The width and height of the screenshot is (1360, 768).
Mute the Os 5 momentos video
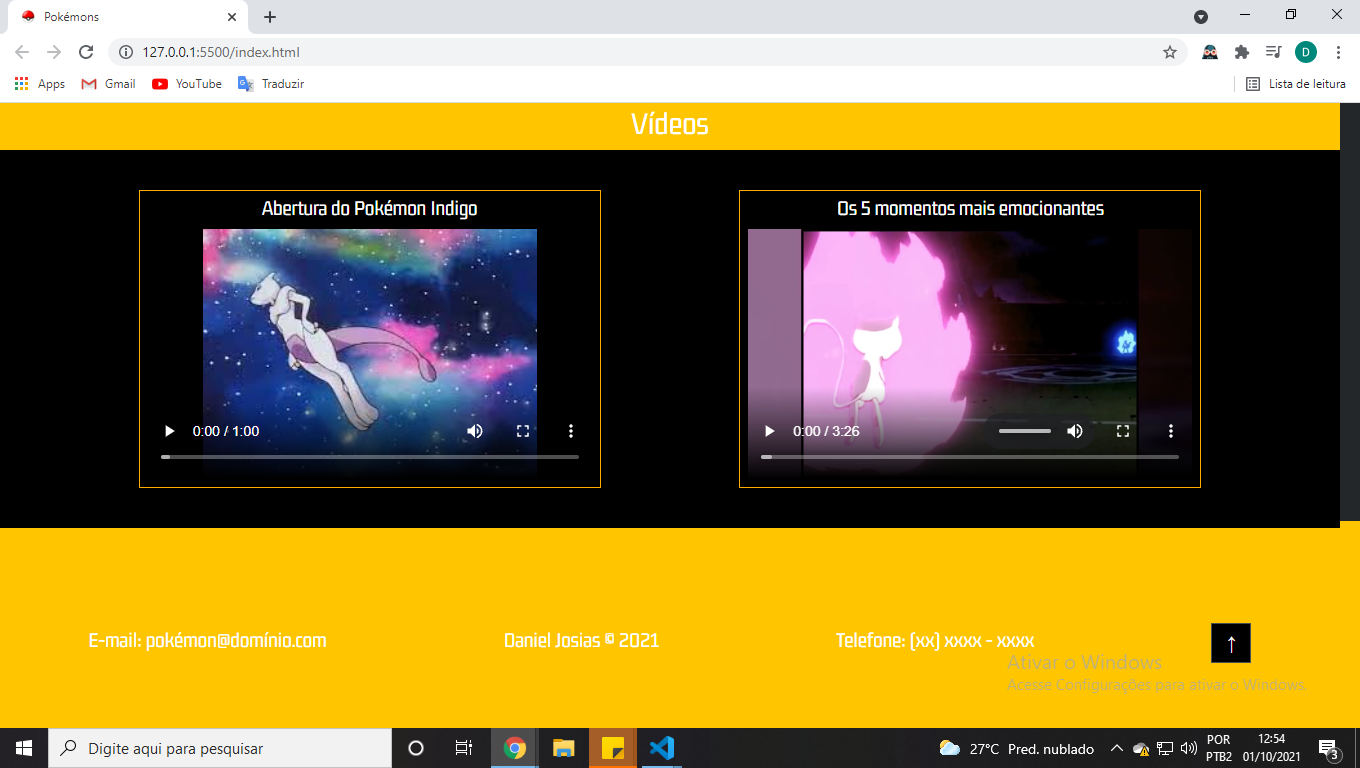point(1075,431)
